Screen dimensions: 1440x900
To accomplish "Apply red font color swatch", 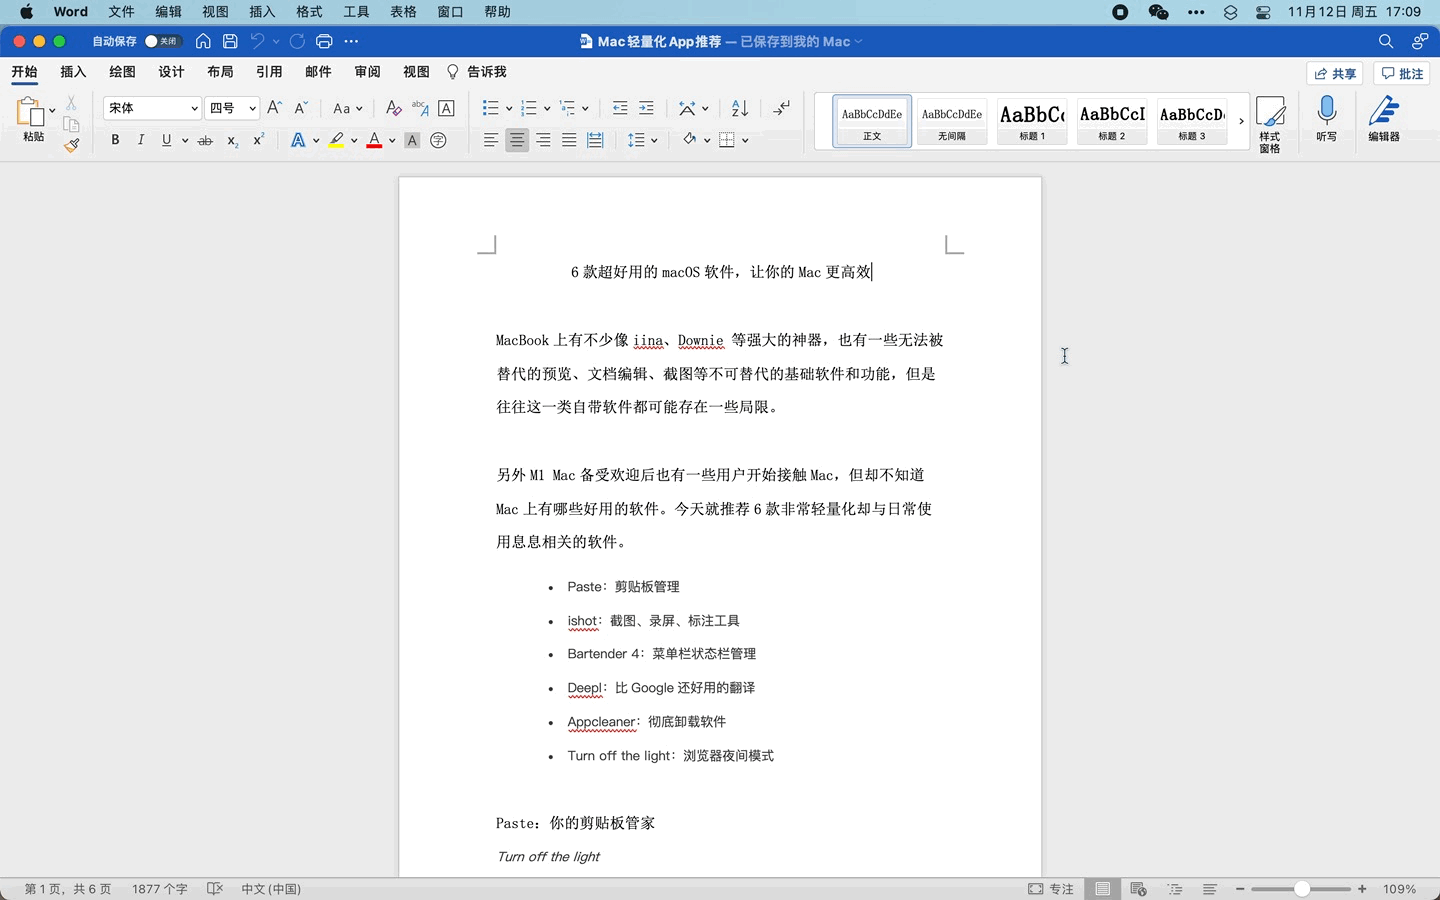I will 374,140.
